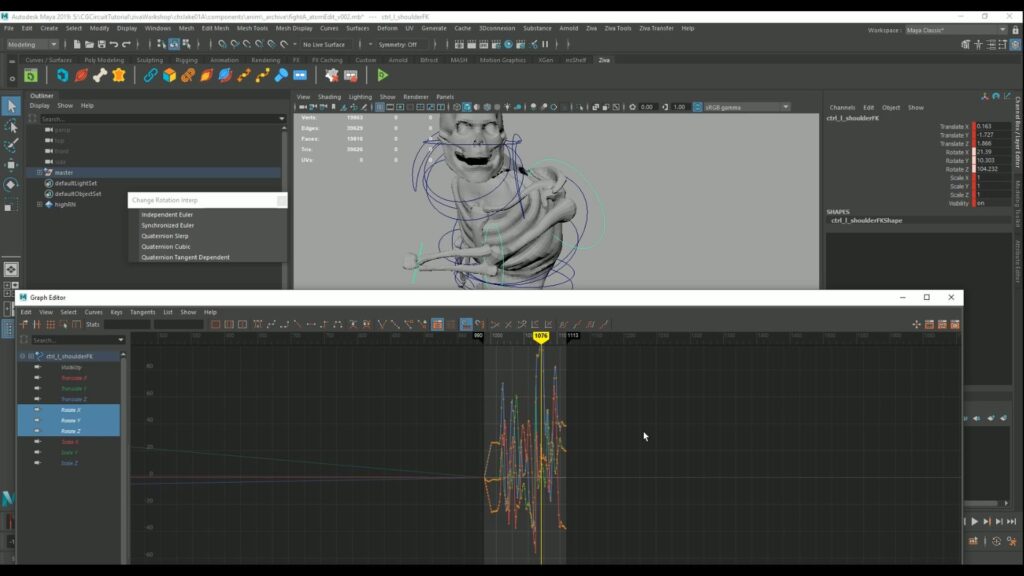Choose Synchronized Euler from the menu
The image size is (1024, 576).
point(167,225)
